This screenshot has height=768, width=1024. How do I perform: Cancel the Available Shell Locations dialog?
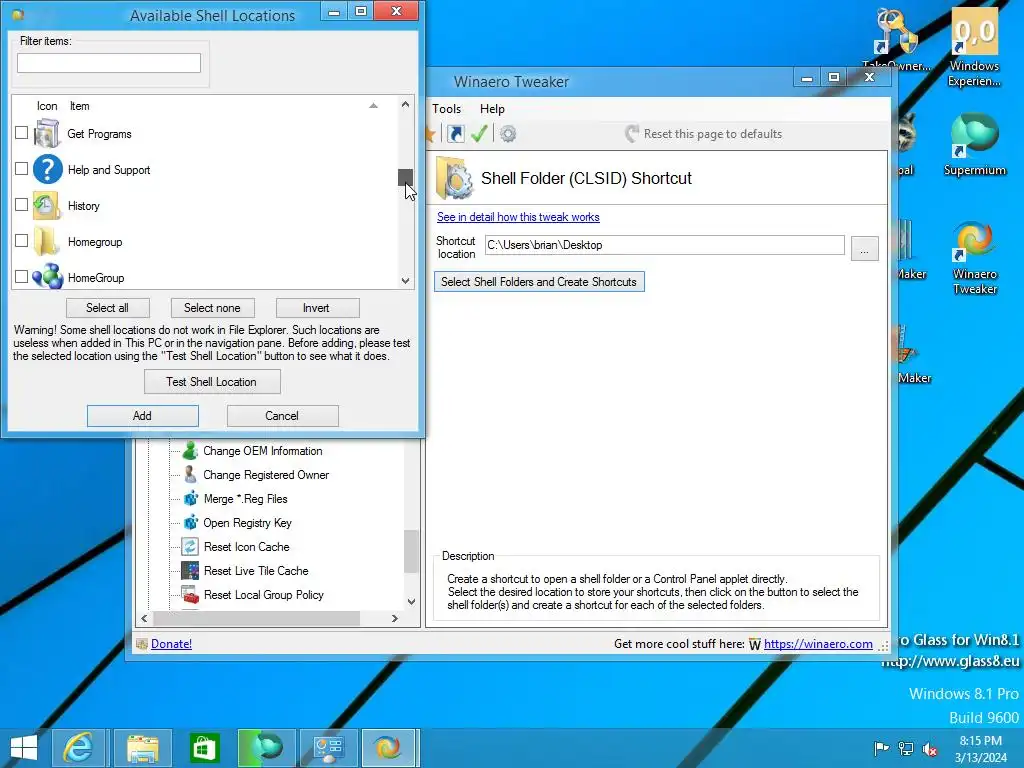282,415
